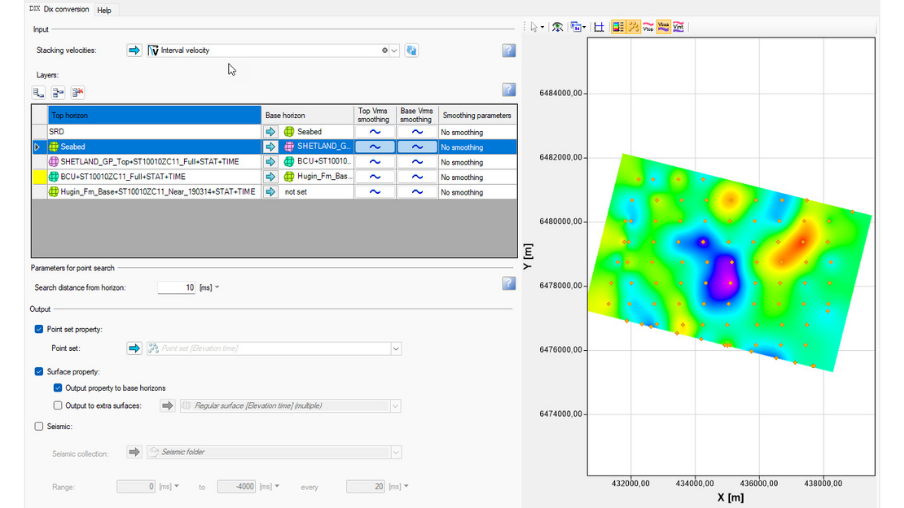Toggle the axis grid icon
The image size is (904, 508).
pos(599,27)
